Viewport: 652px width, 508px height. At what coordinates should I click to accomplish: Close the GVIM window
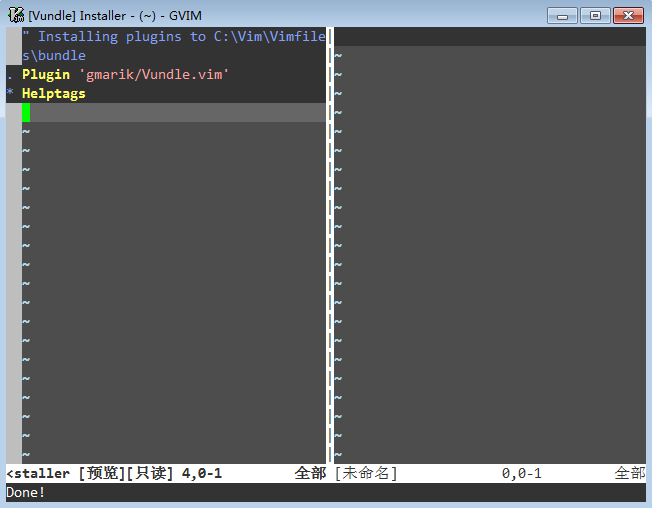pos(628,16)
